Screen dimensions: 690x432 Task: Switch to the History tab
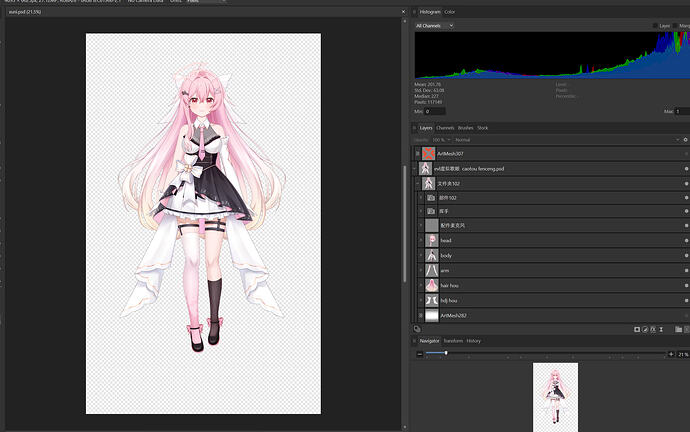click(x=473, y=341)
